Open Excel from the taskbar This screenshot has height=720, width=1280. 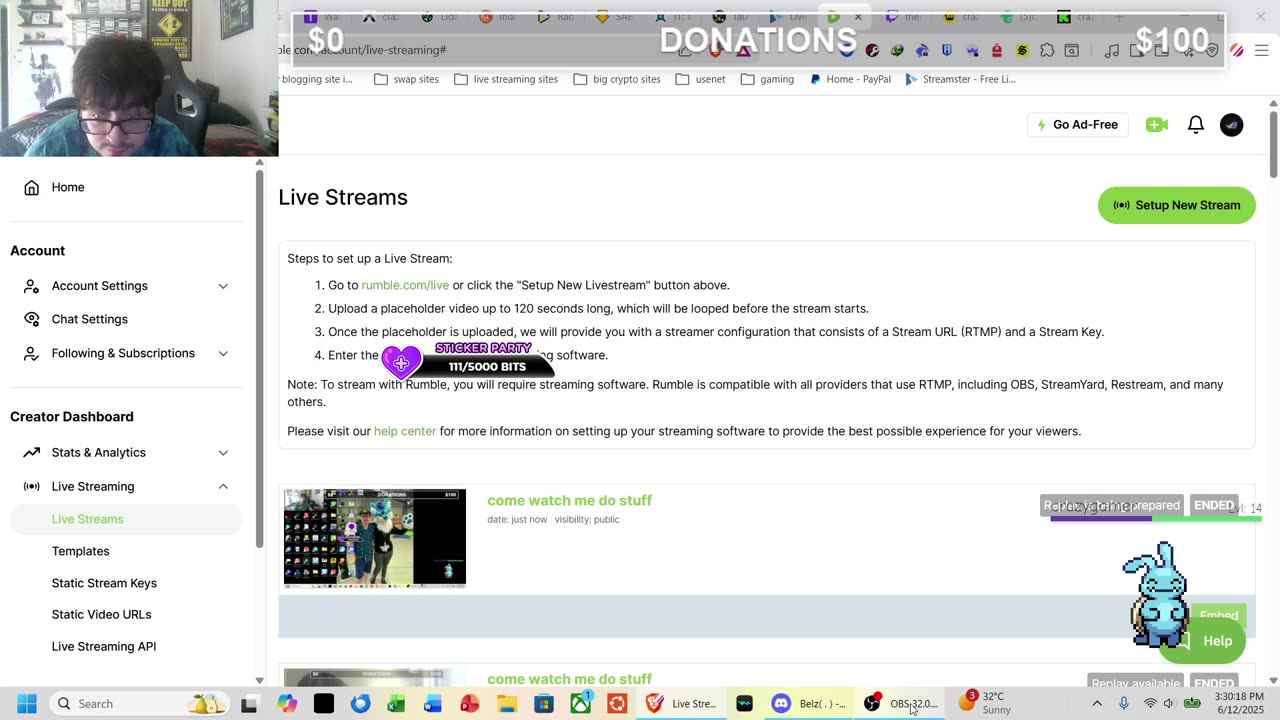[396, 704]
